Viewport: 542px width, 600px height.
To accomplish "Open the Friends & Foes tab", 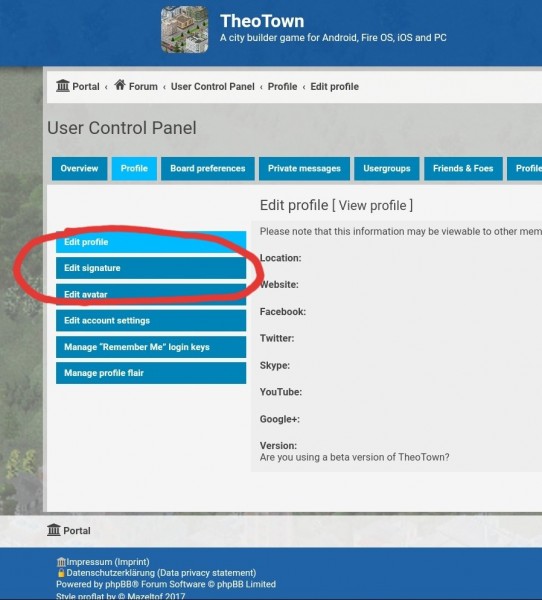I will point(463,168).
